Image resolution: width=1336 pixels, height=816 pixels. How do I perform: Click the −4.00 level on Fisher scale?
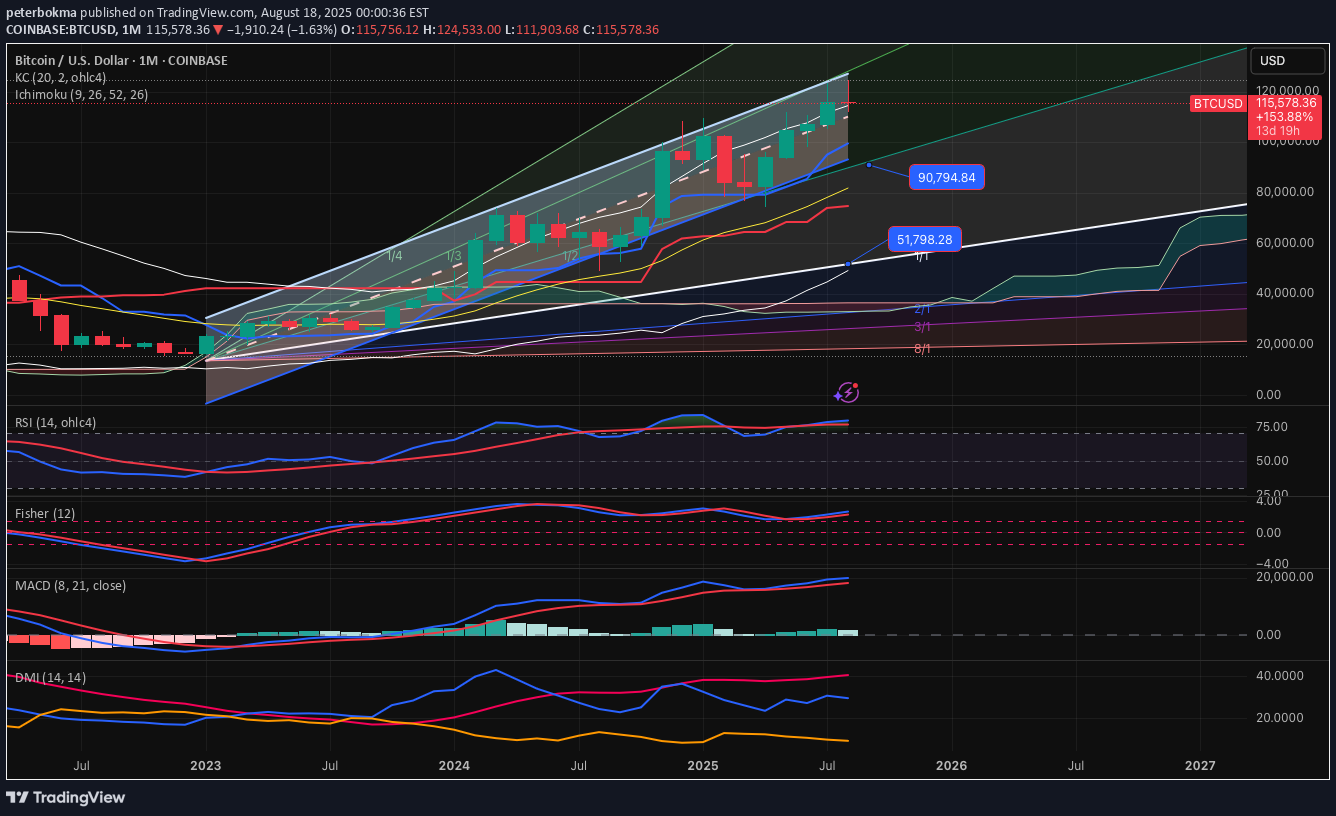pos(1270,564)
